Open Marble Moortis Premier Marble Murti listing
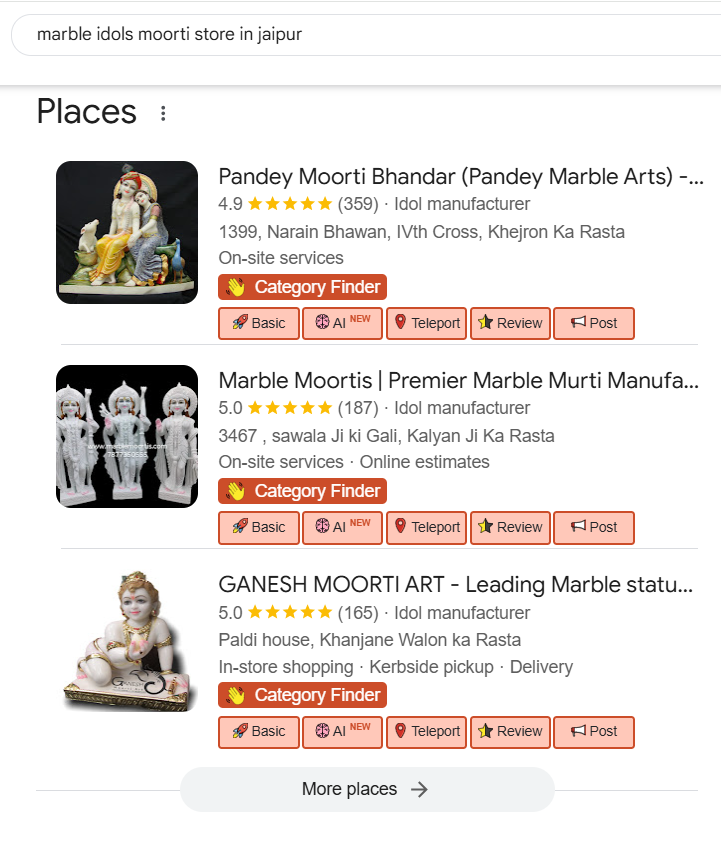 (458, 380)
